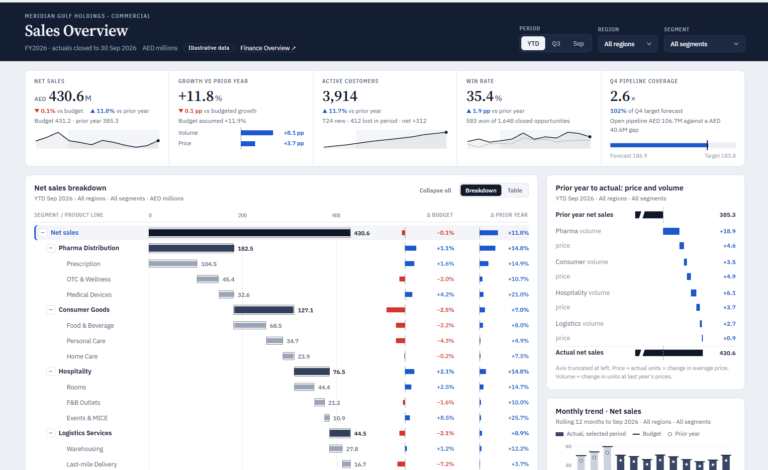This screenshot has height=470, width=768.
Task: Click the Prior year legend marker
Action: [670, 434]
